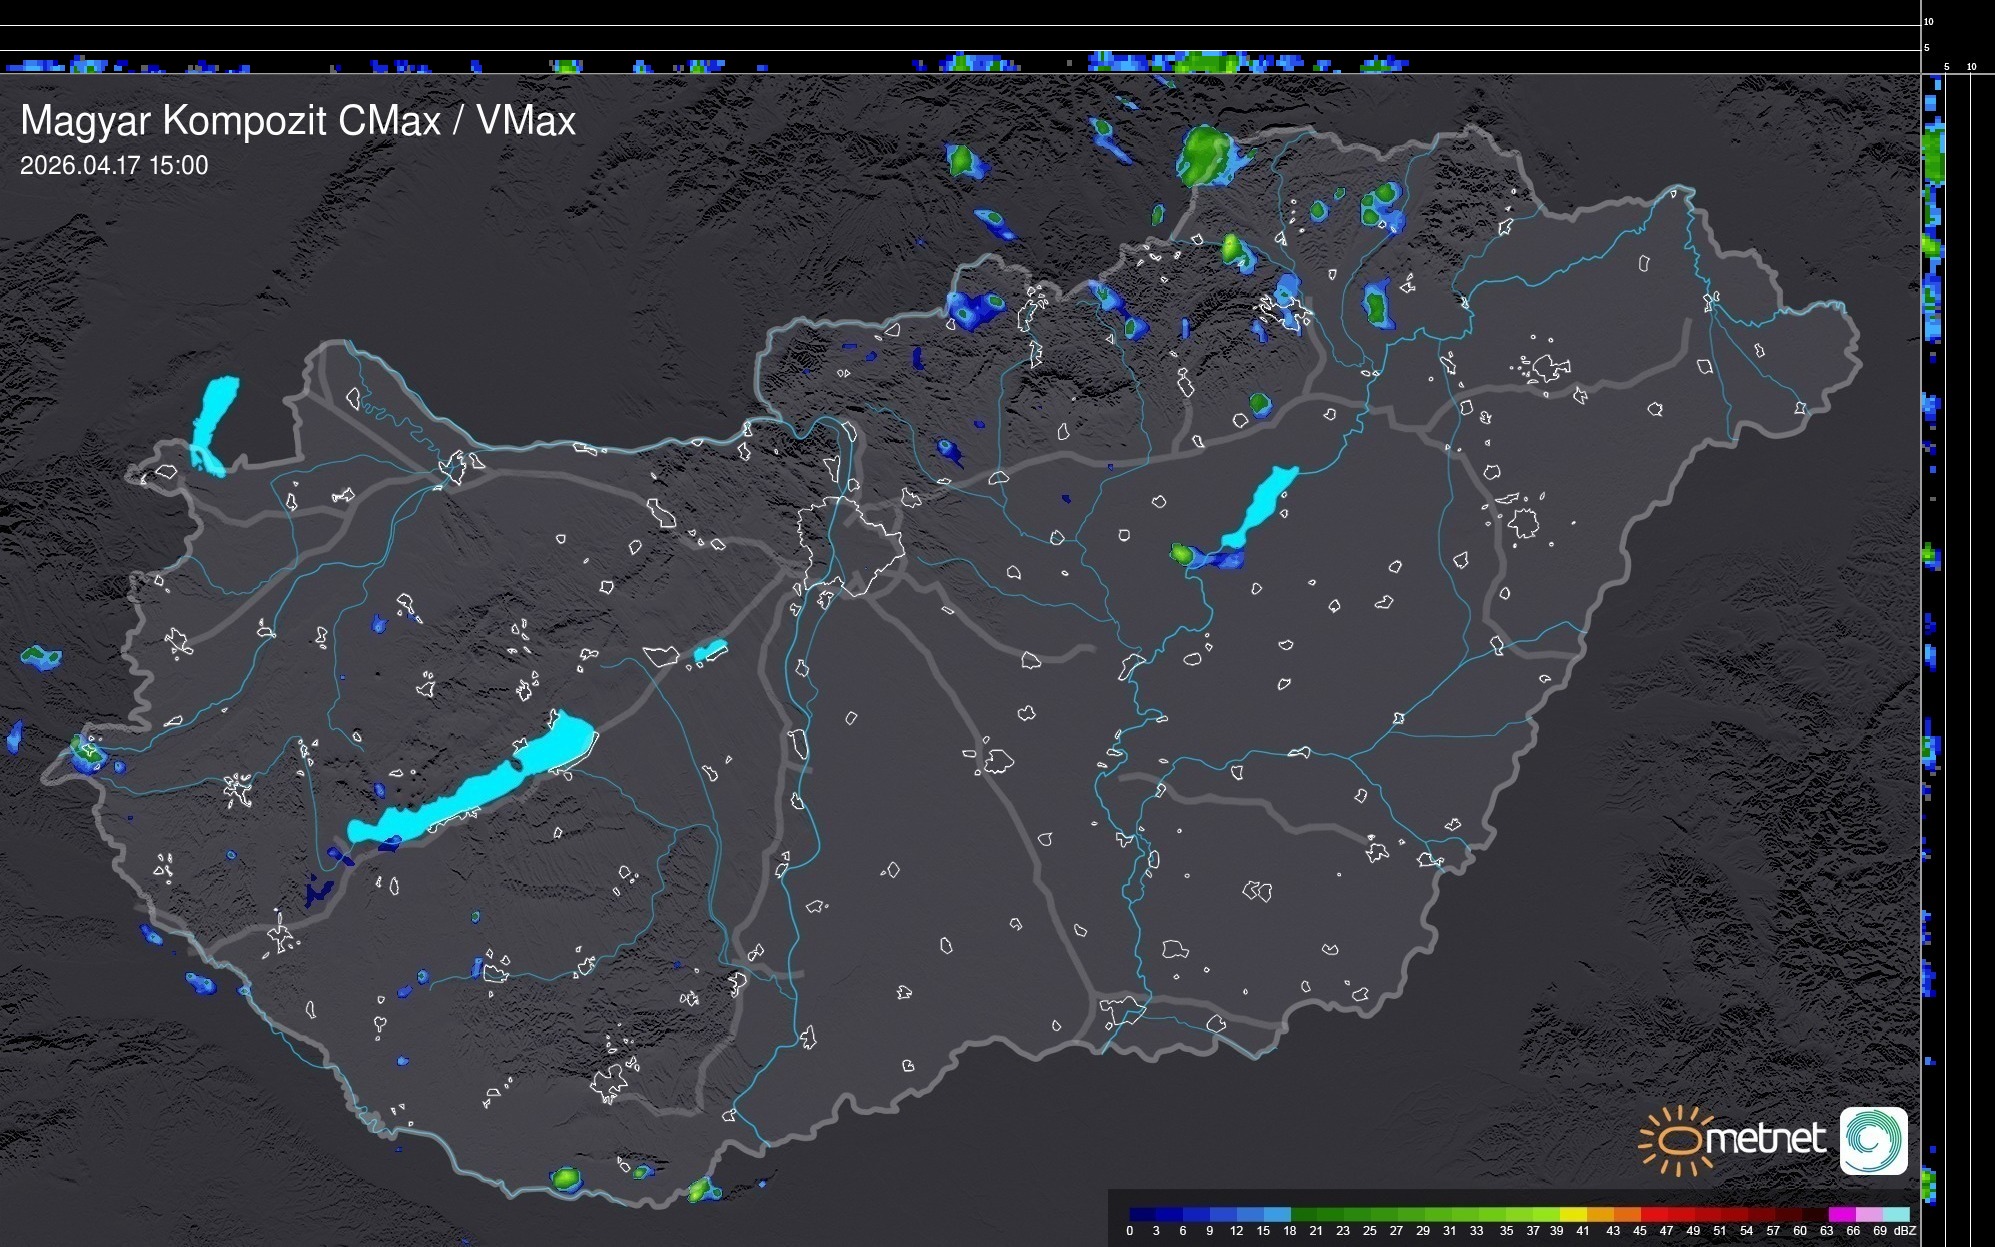The width and height of the screenshot is (1995, 1247).
Task: Click the Budapest city outline
Action: 852,545
